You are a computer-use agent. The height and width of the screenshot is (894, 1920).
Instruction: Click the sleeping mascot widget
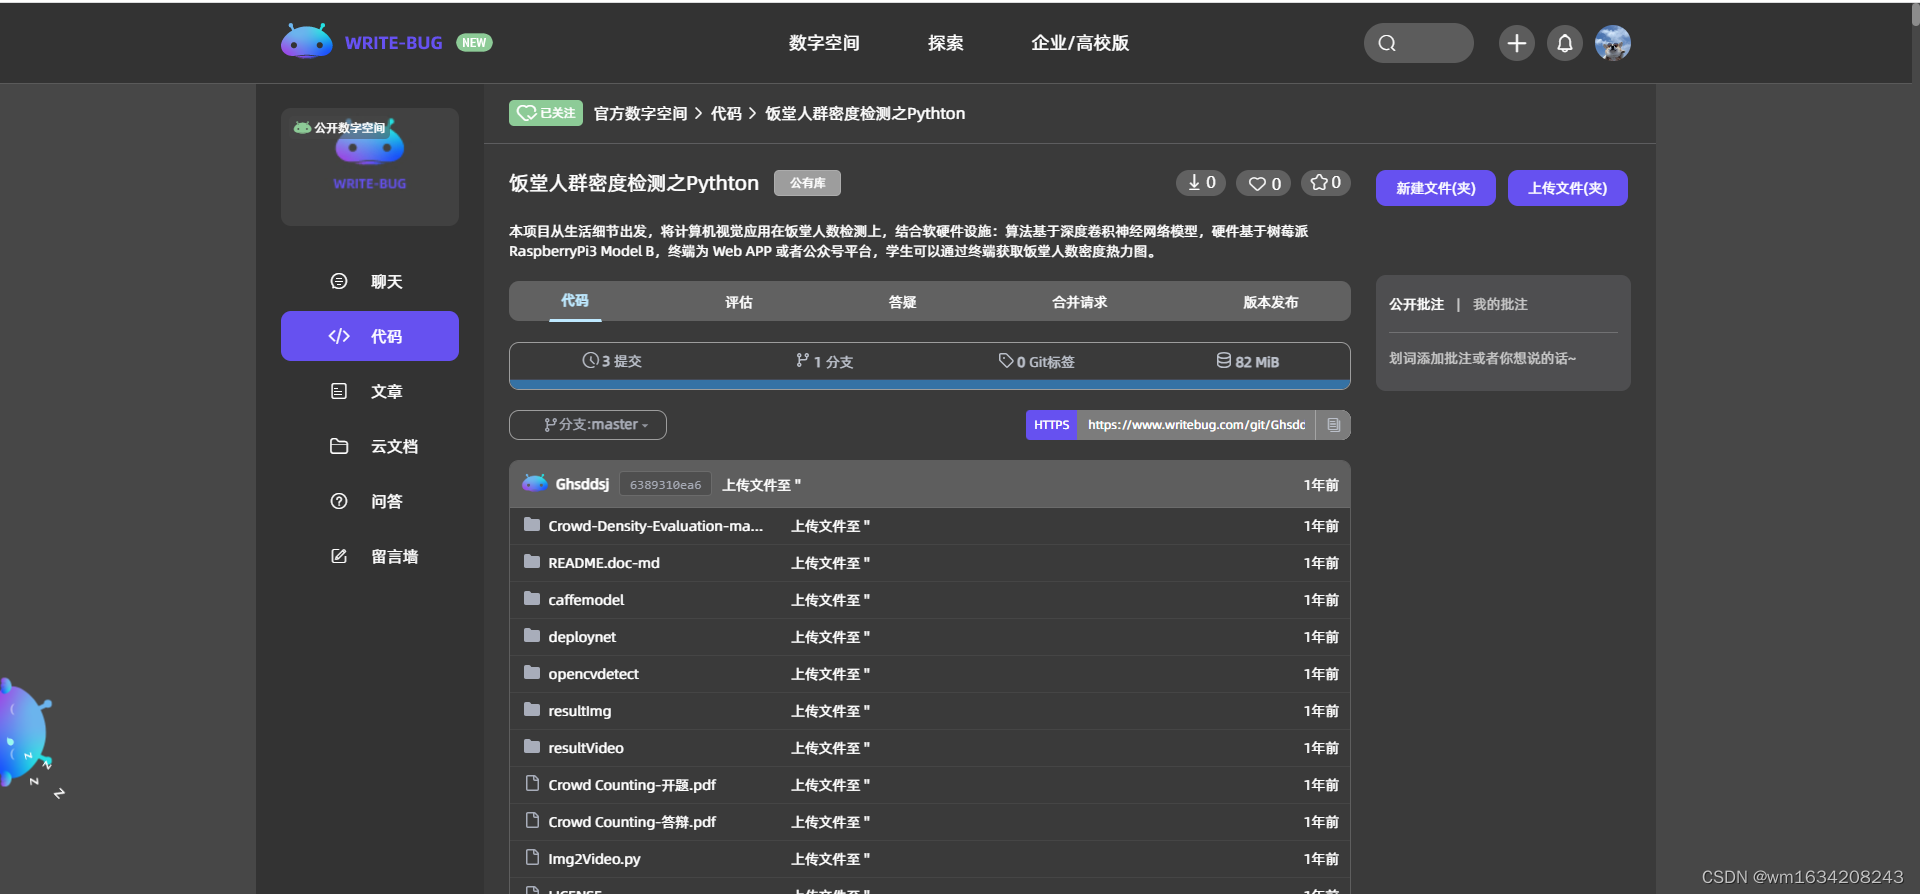tap(26, 737)
